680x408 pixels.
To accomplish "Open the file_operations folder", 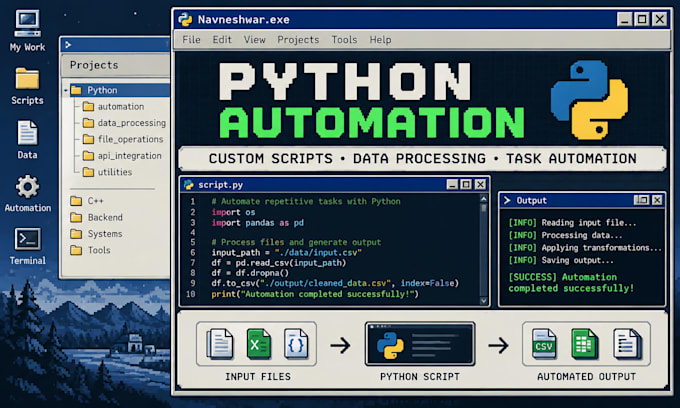I will click(x=123, y=139).
